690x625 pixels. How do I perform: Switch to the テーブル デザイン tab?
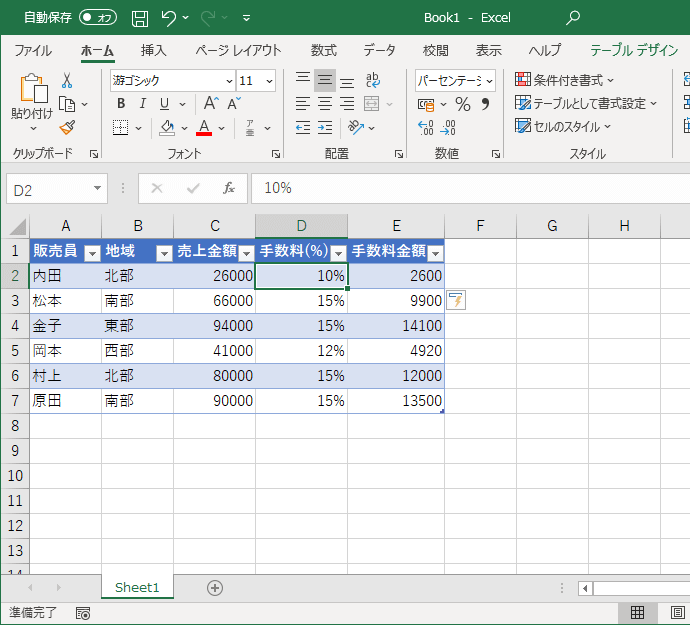click(x=634, y=51)
